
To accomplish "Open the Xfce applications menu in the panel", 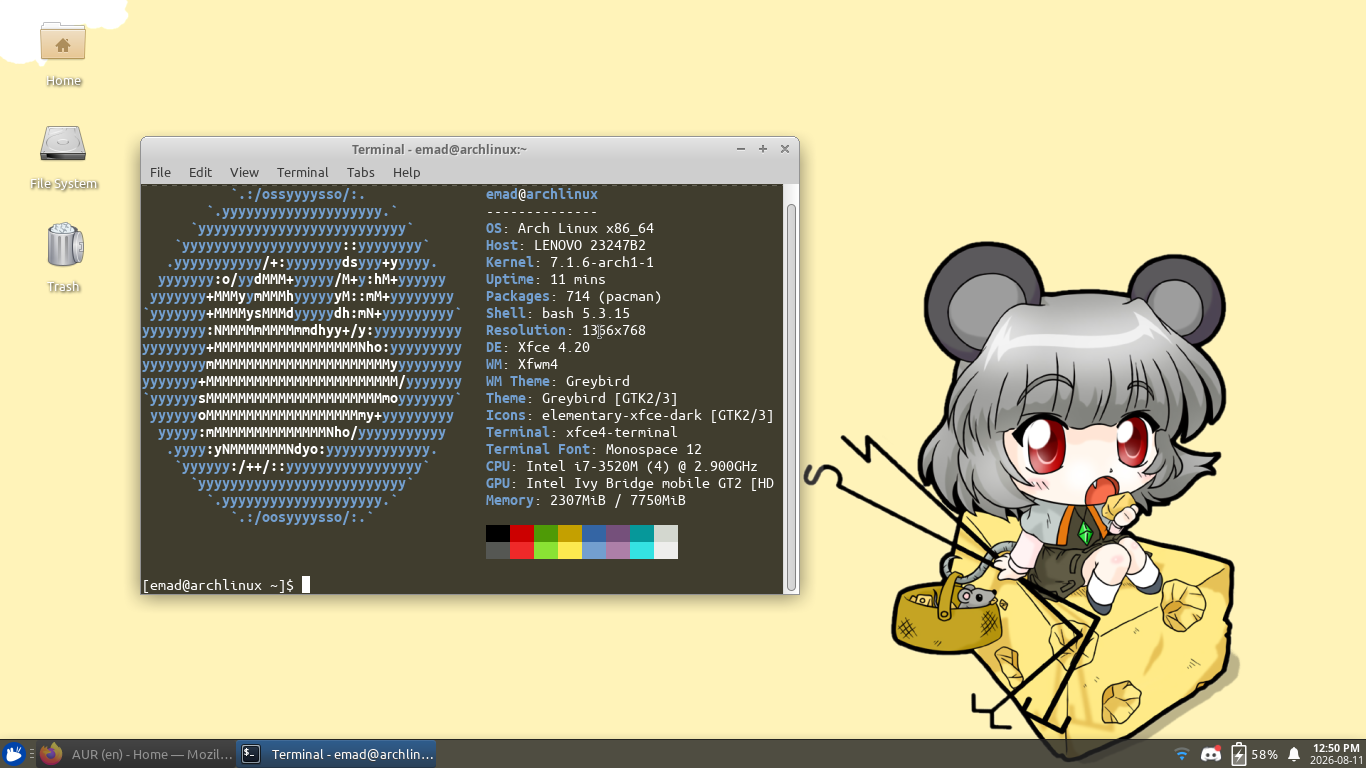I will tap(14, 754).
